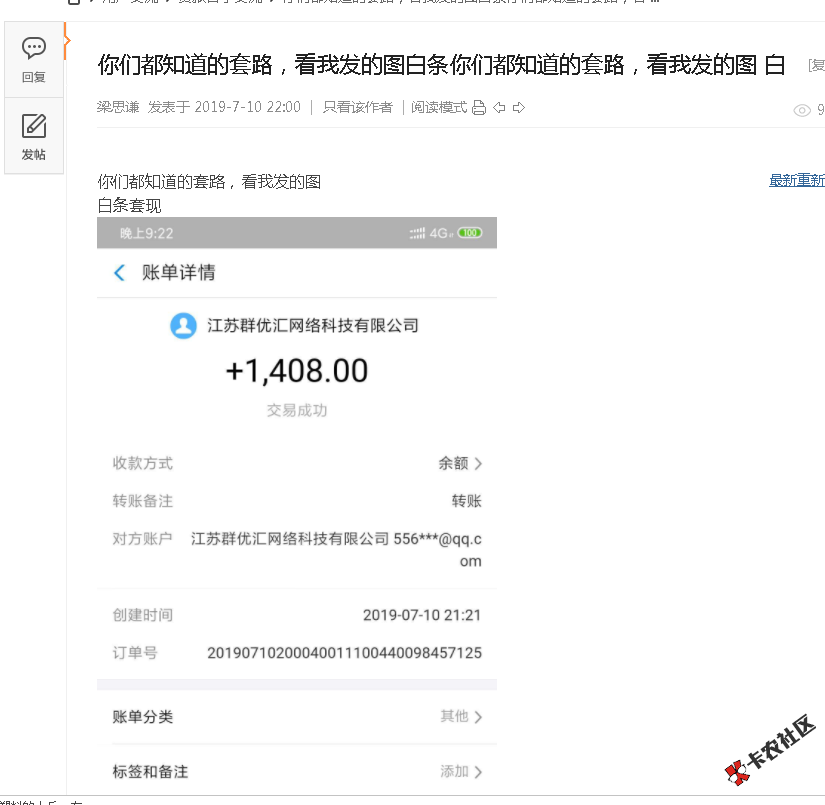Screen dimensions: 825x805
Task: Tap the blue back chevron by 账单详情
Action: coord(119,273)
